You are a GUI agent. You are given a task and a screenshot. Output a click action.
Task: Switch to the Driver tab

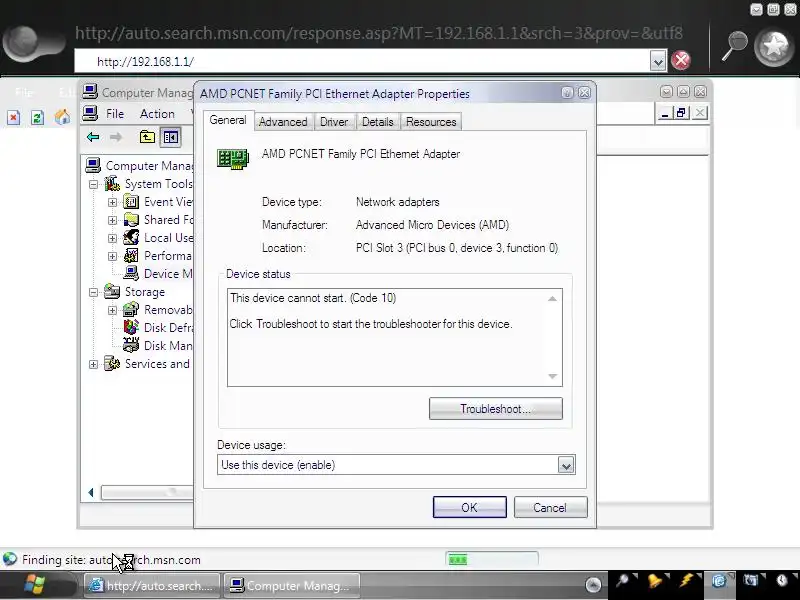pos(334,122)
